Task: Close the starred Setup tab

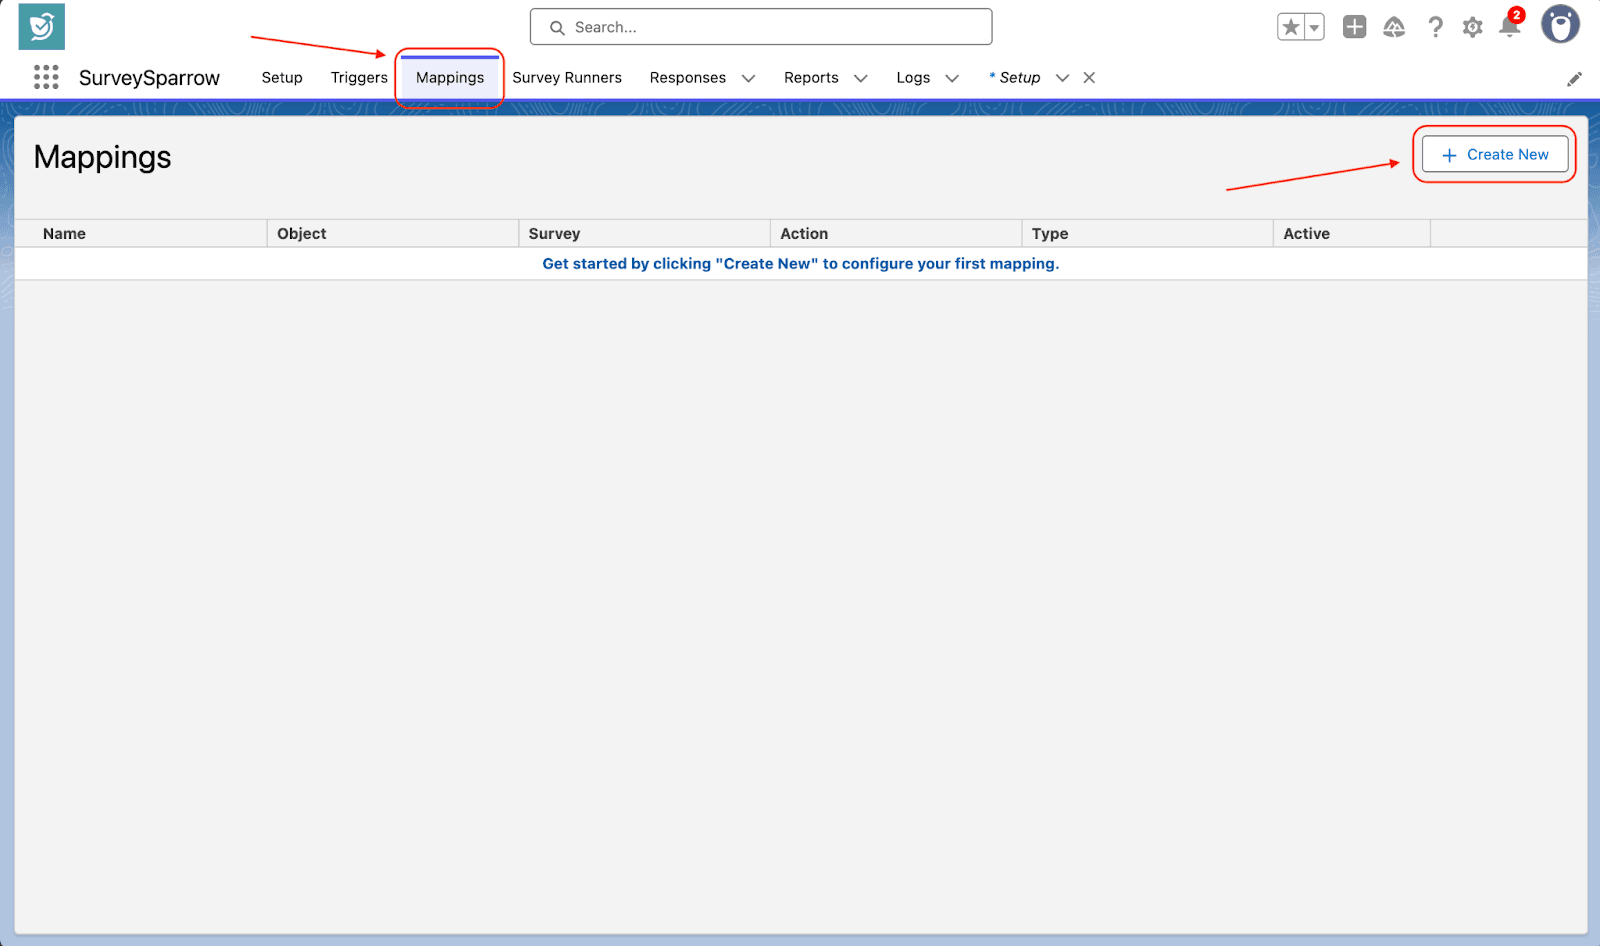Action: 1089,78
